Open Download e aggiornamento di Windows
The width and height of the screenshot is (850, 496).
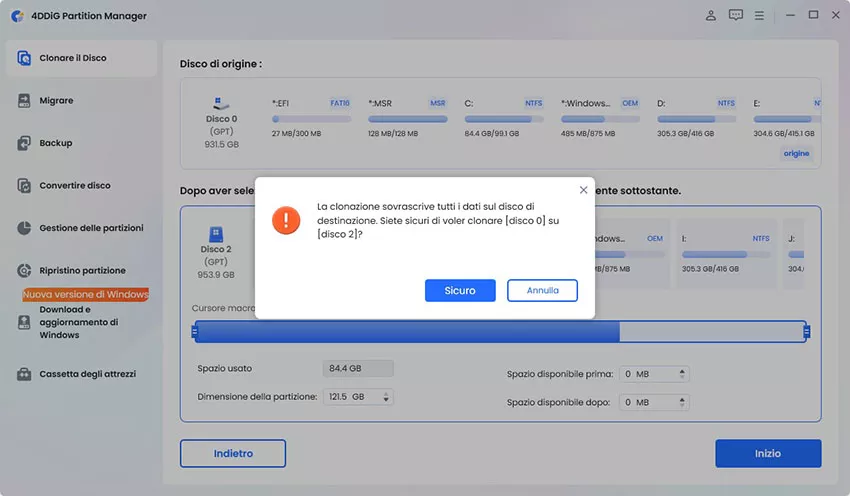(81, 322)
